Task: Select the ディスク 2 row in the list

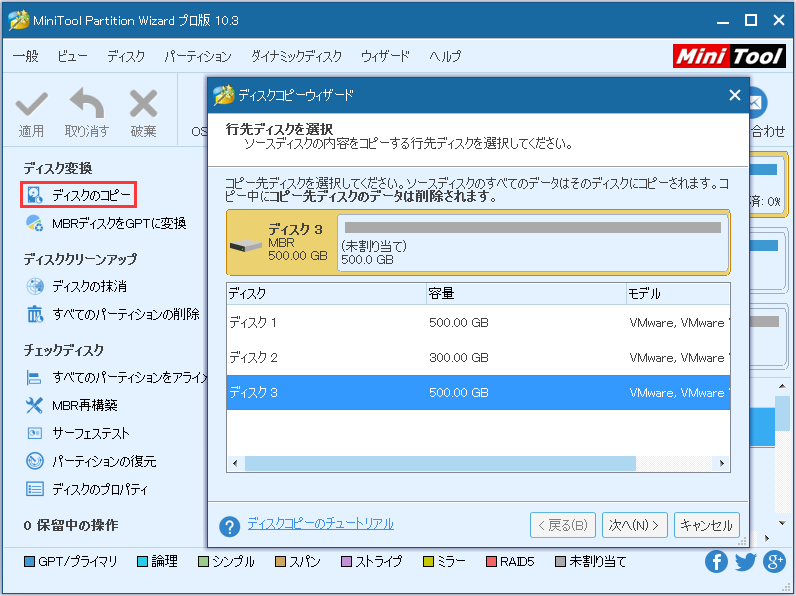Action: (478, 357)
